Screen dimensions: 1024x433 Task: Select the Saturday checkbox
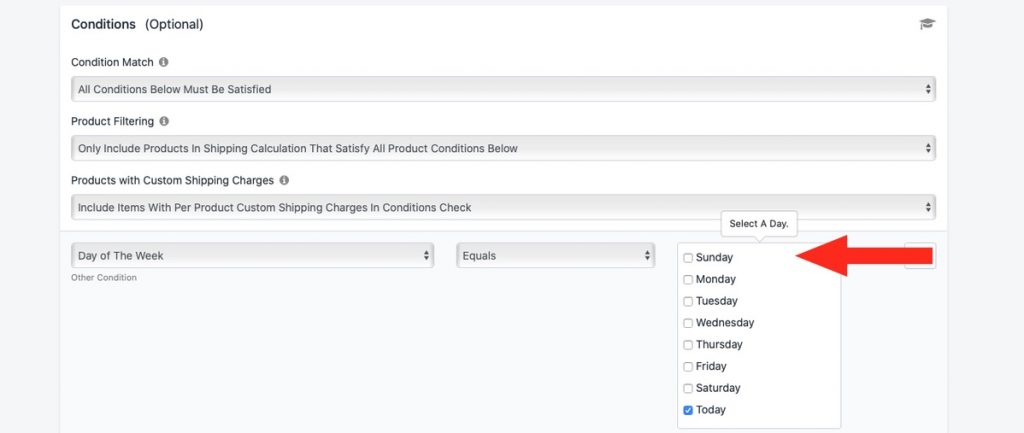pos(688,389)
